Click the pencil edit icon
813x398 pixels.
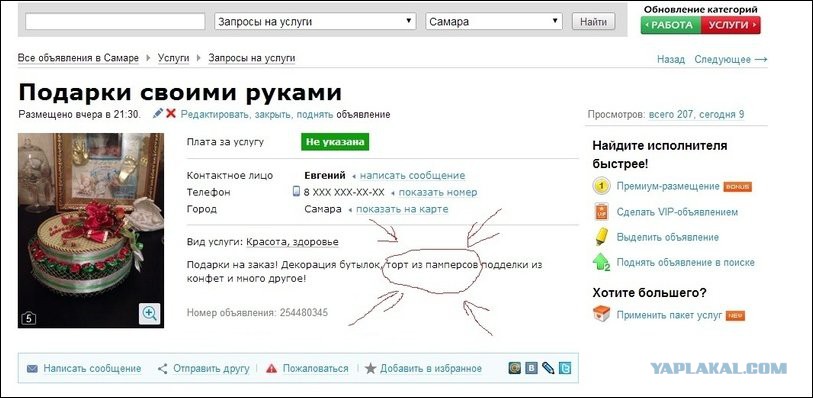158,113
